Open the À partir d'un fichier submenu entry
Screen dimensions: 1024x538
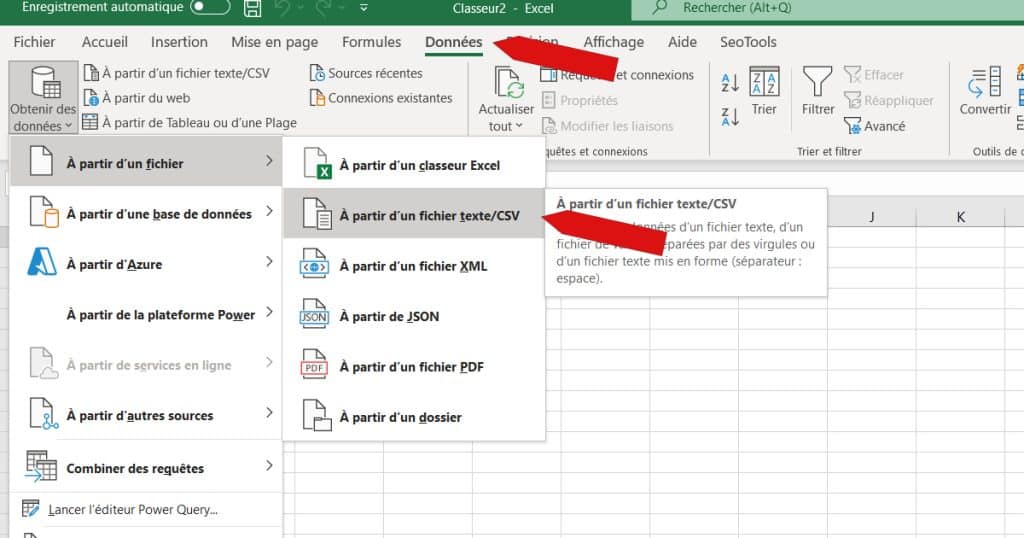click(146, 161)
